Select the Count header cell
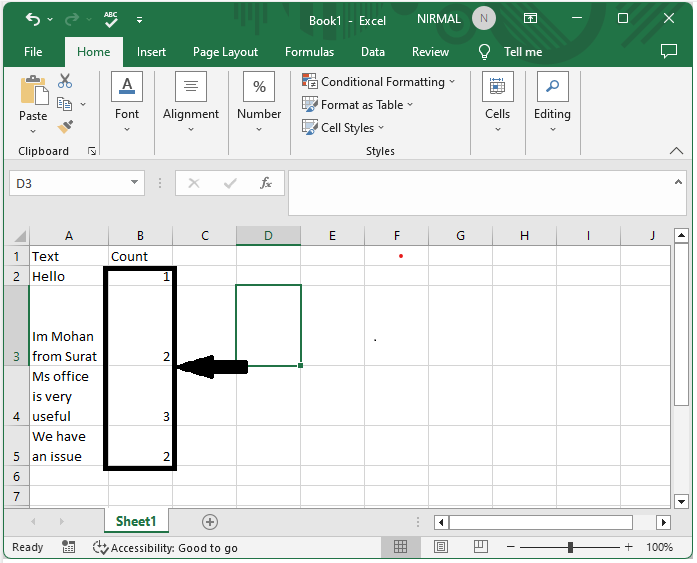Screen dimensions: 697x563 pyautogui.click(x=140, y=256)
